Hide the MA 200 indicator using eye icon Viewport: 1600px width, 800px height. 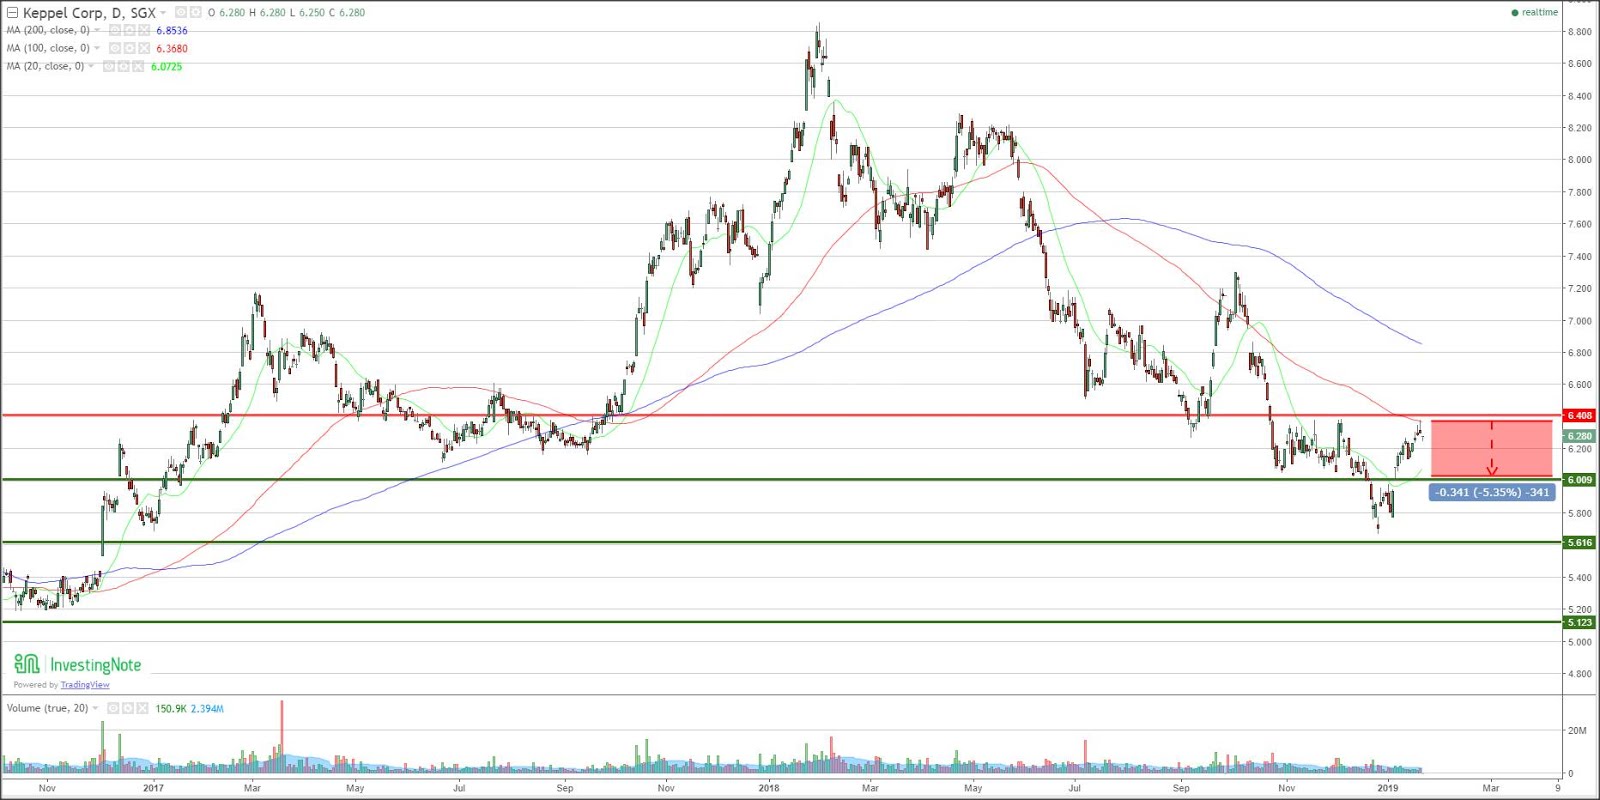(x=115, y=30)
